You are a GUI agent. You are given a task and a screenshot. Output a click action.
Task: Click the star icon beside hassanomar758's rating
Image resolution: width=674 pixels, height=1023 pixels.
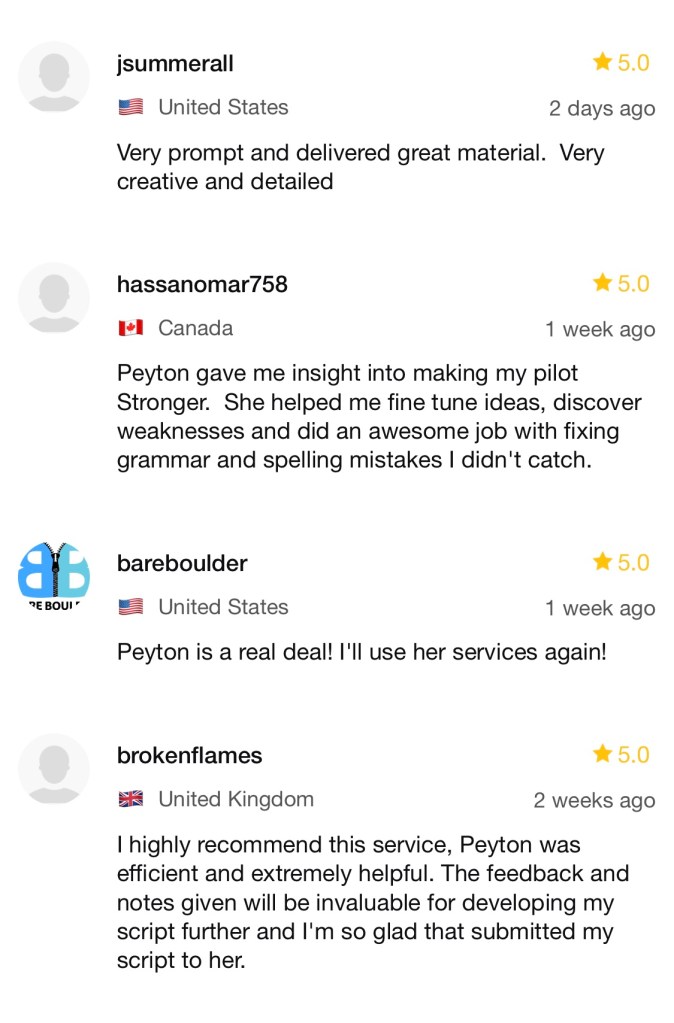pyautogui.click(x=602, y=284)
